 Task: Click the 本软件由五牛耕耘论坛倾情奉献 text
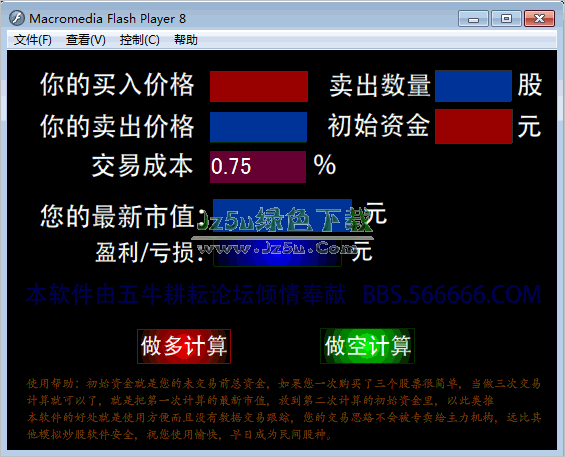click(186, 294)
